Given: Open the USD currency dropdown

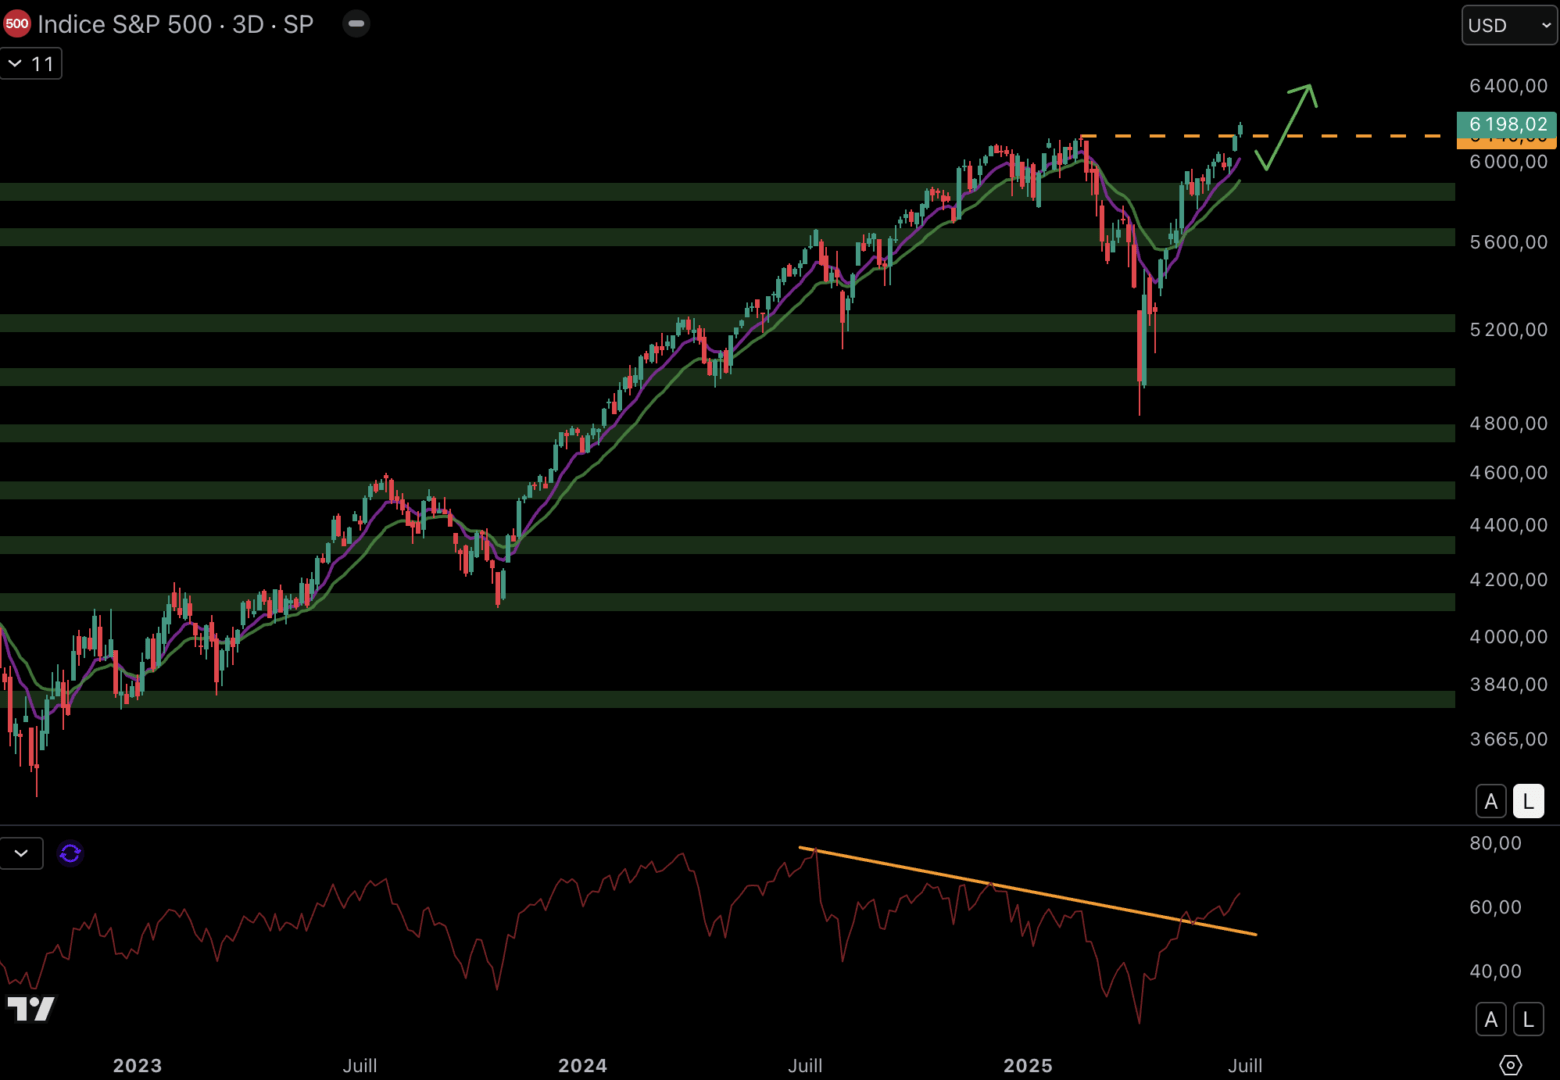Looking at the screenshot, I should click(x=1510, y=25).
